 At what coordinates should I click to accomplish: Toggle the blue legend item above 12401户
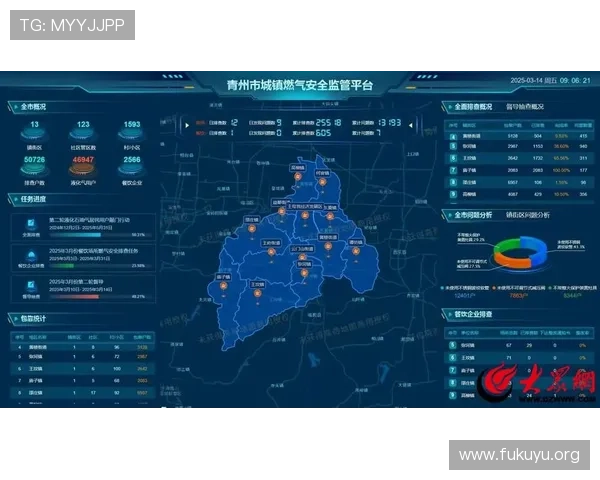[465, 288]
